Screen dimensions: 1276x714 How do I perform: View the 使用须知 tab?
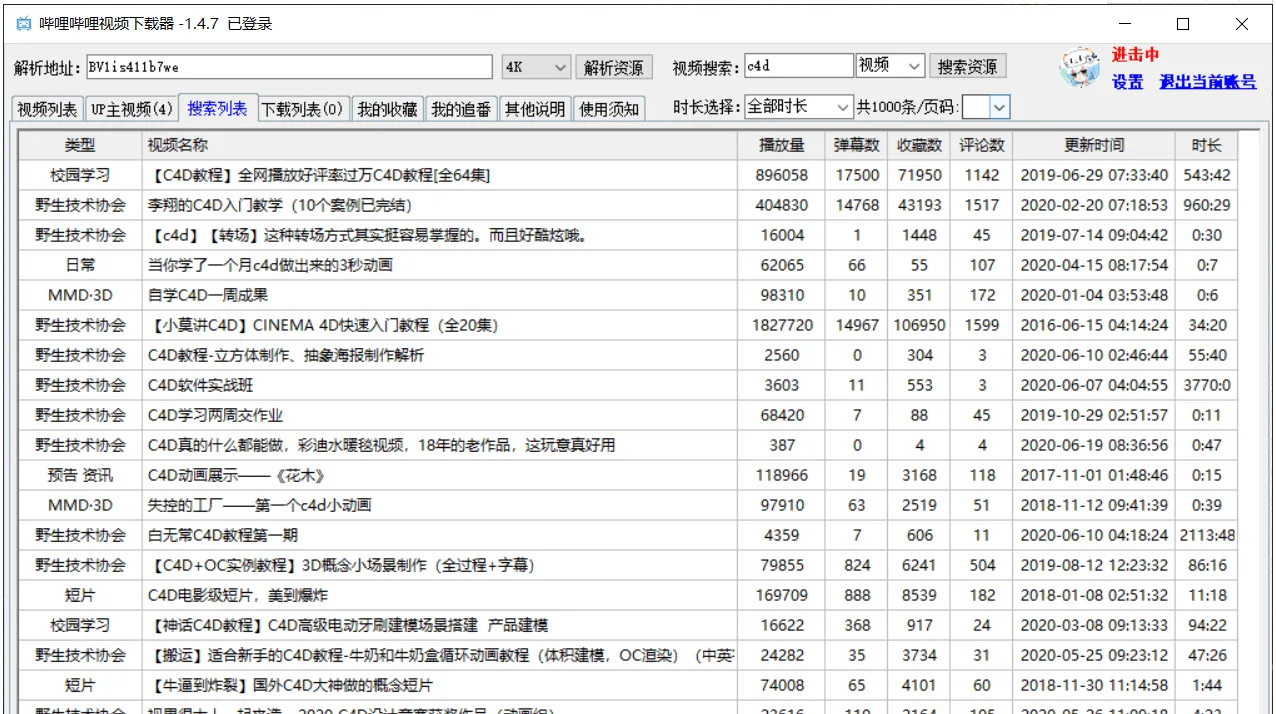click(x=610, y=108)
